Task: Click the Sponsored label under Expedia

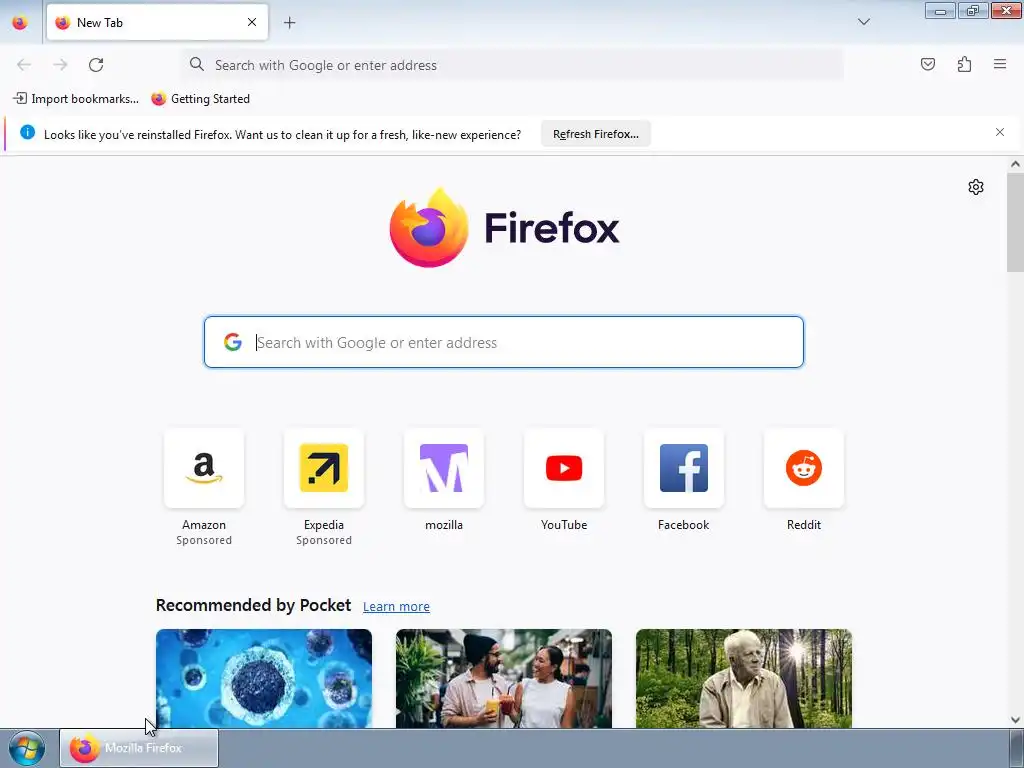Action: [324, 540]
